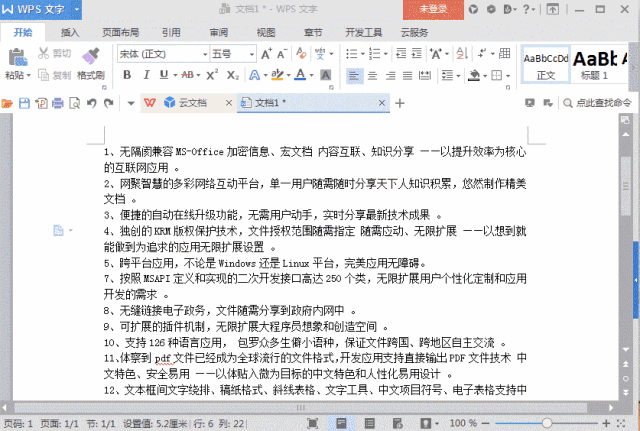The width and height of the screenshot is (640, 431).
Task: Open the phonetic guide dropdown
Action: (x=331, y=54)
